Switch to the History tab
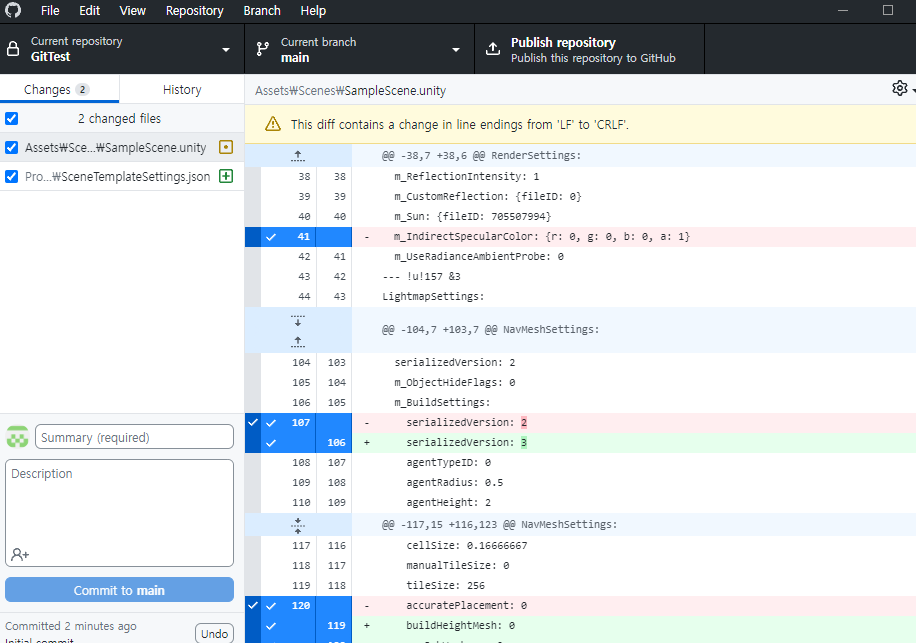 182,89
